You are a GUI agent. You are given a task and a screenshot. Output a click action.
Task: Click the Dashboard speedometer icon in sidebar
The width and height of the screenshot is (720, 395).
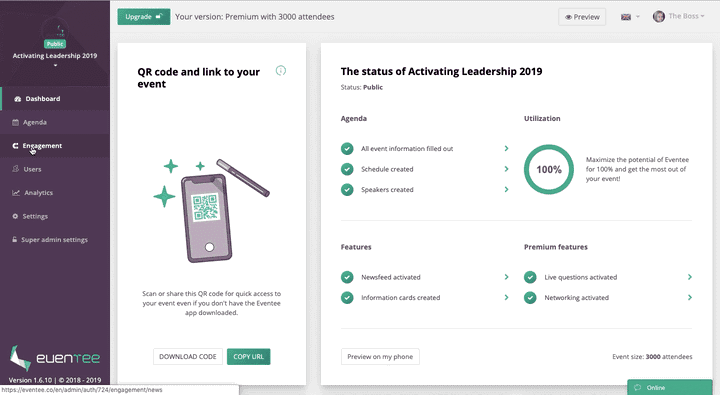coord(17,99)
